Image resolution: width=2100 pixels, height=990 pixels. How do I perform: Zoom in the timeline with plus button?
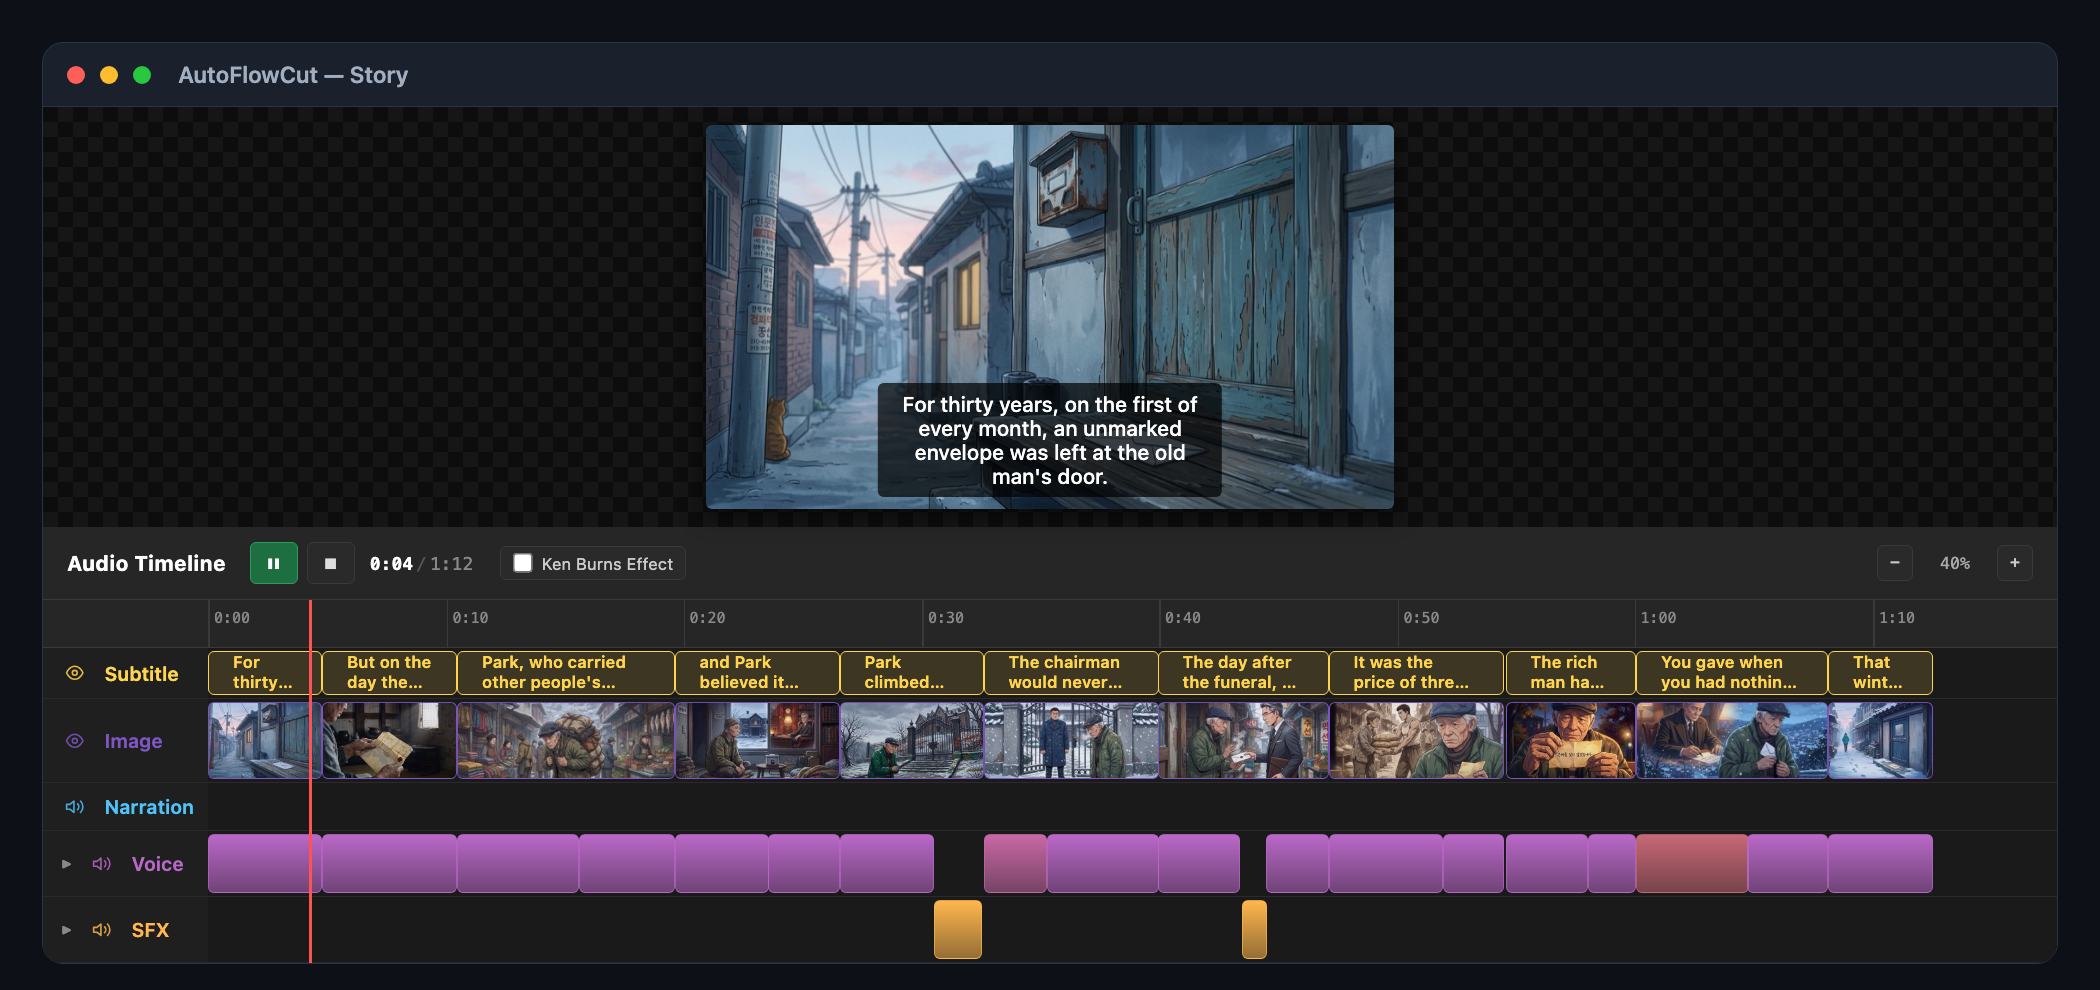tap(2014, 563)
